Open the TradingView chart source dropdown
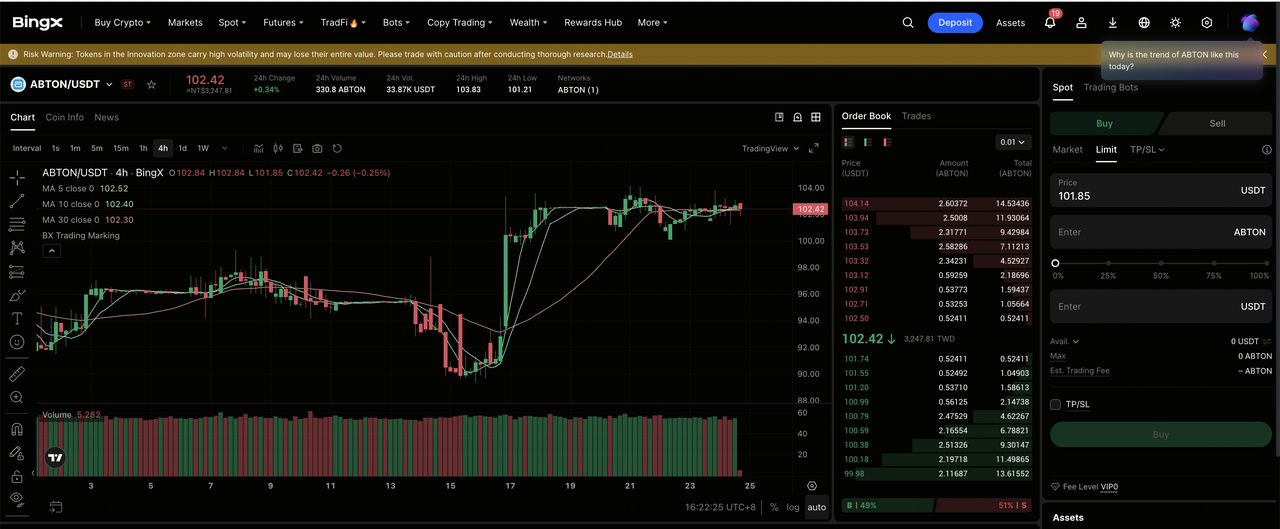The width and height of the screenshot is (1280, 529). point(770,149)
